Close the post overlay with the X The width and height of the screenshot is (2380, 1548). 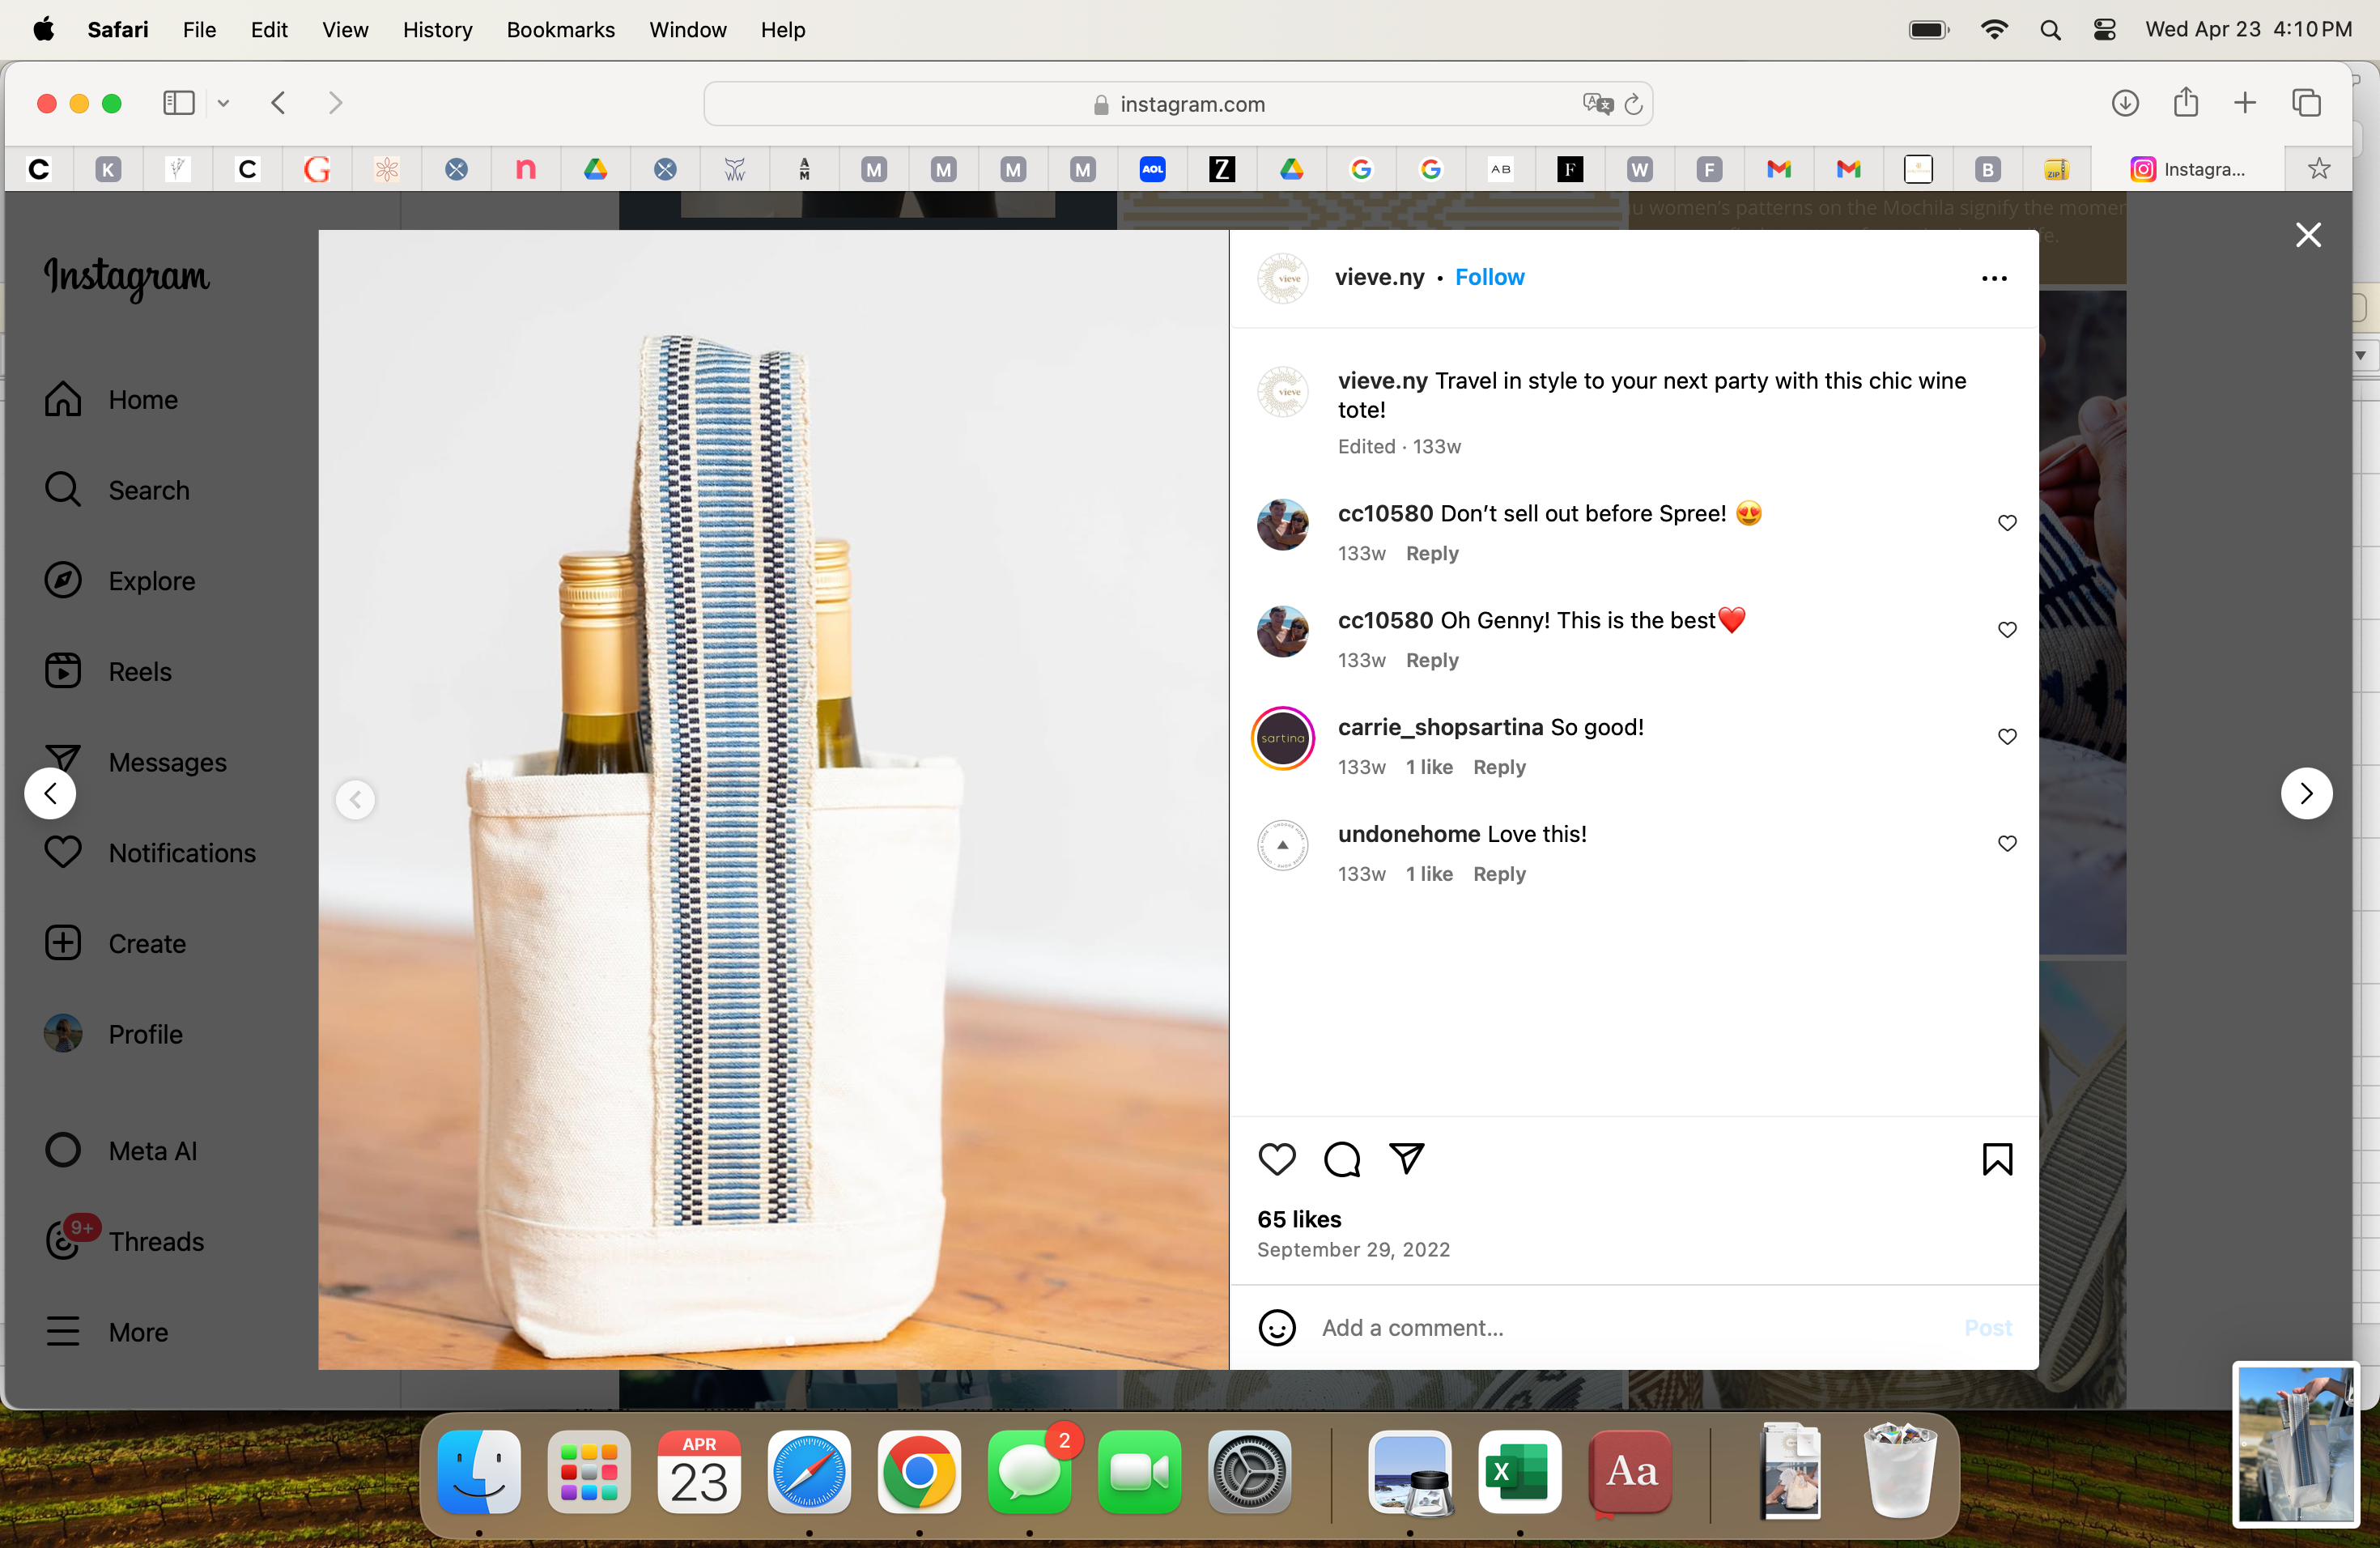(2308, 235)
